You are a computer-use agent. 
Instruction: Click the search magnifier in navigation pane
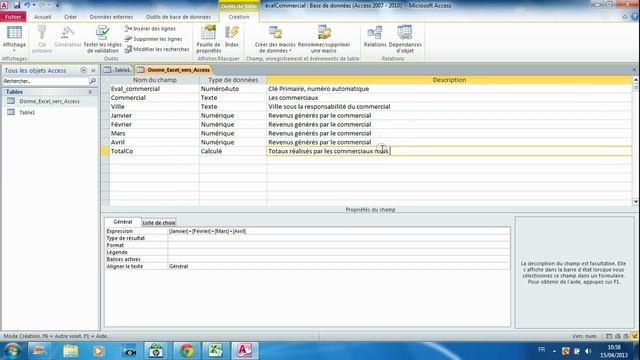pyautogui.click(x=93, y=81)
